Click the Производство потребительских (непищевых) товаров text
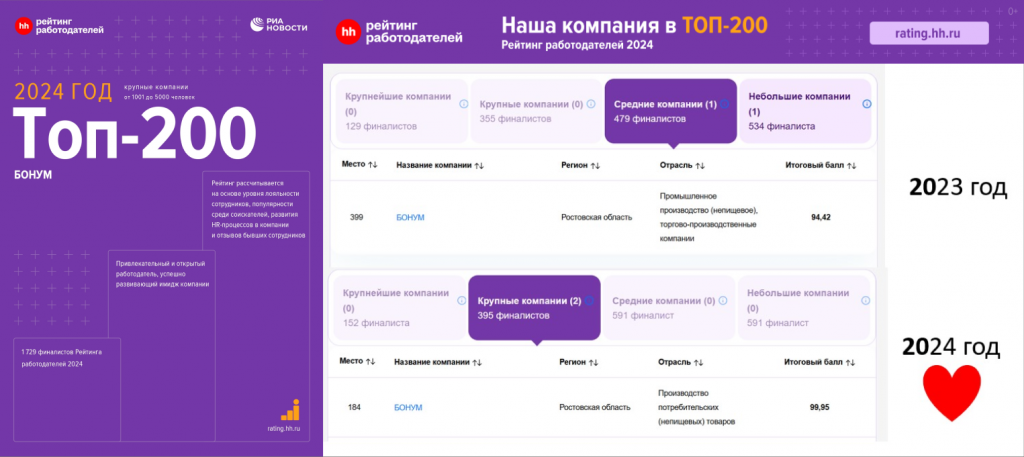This screenshot has height=457, width=1024. click(x=697, y=407)
